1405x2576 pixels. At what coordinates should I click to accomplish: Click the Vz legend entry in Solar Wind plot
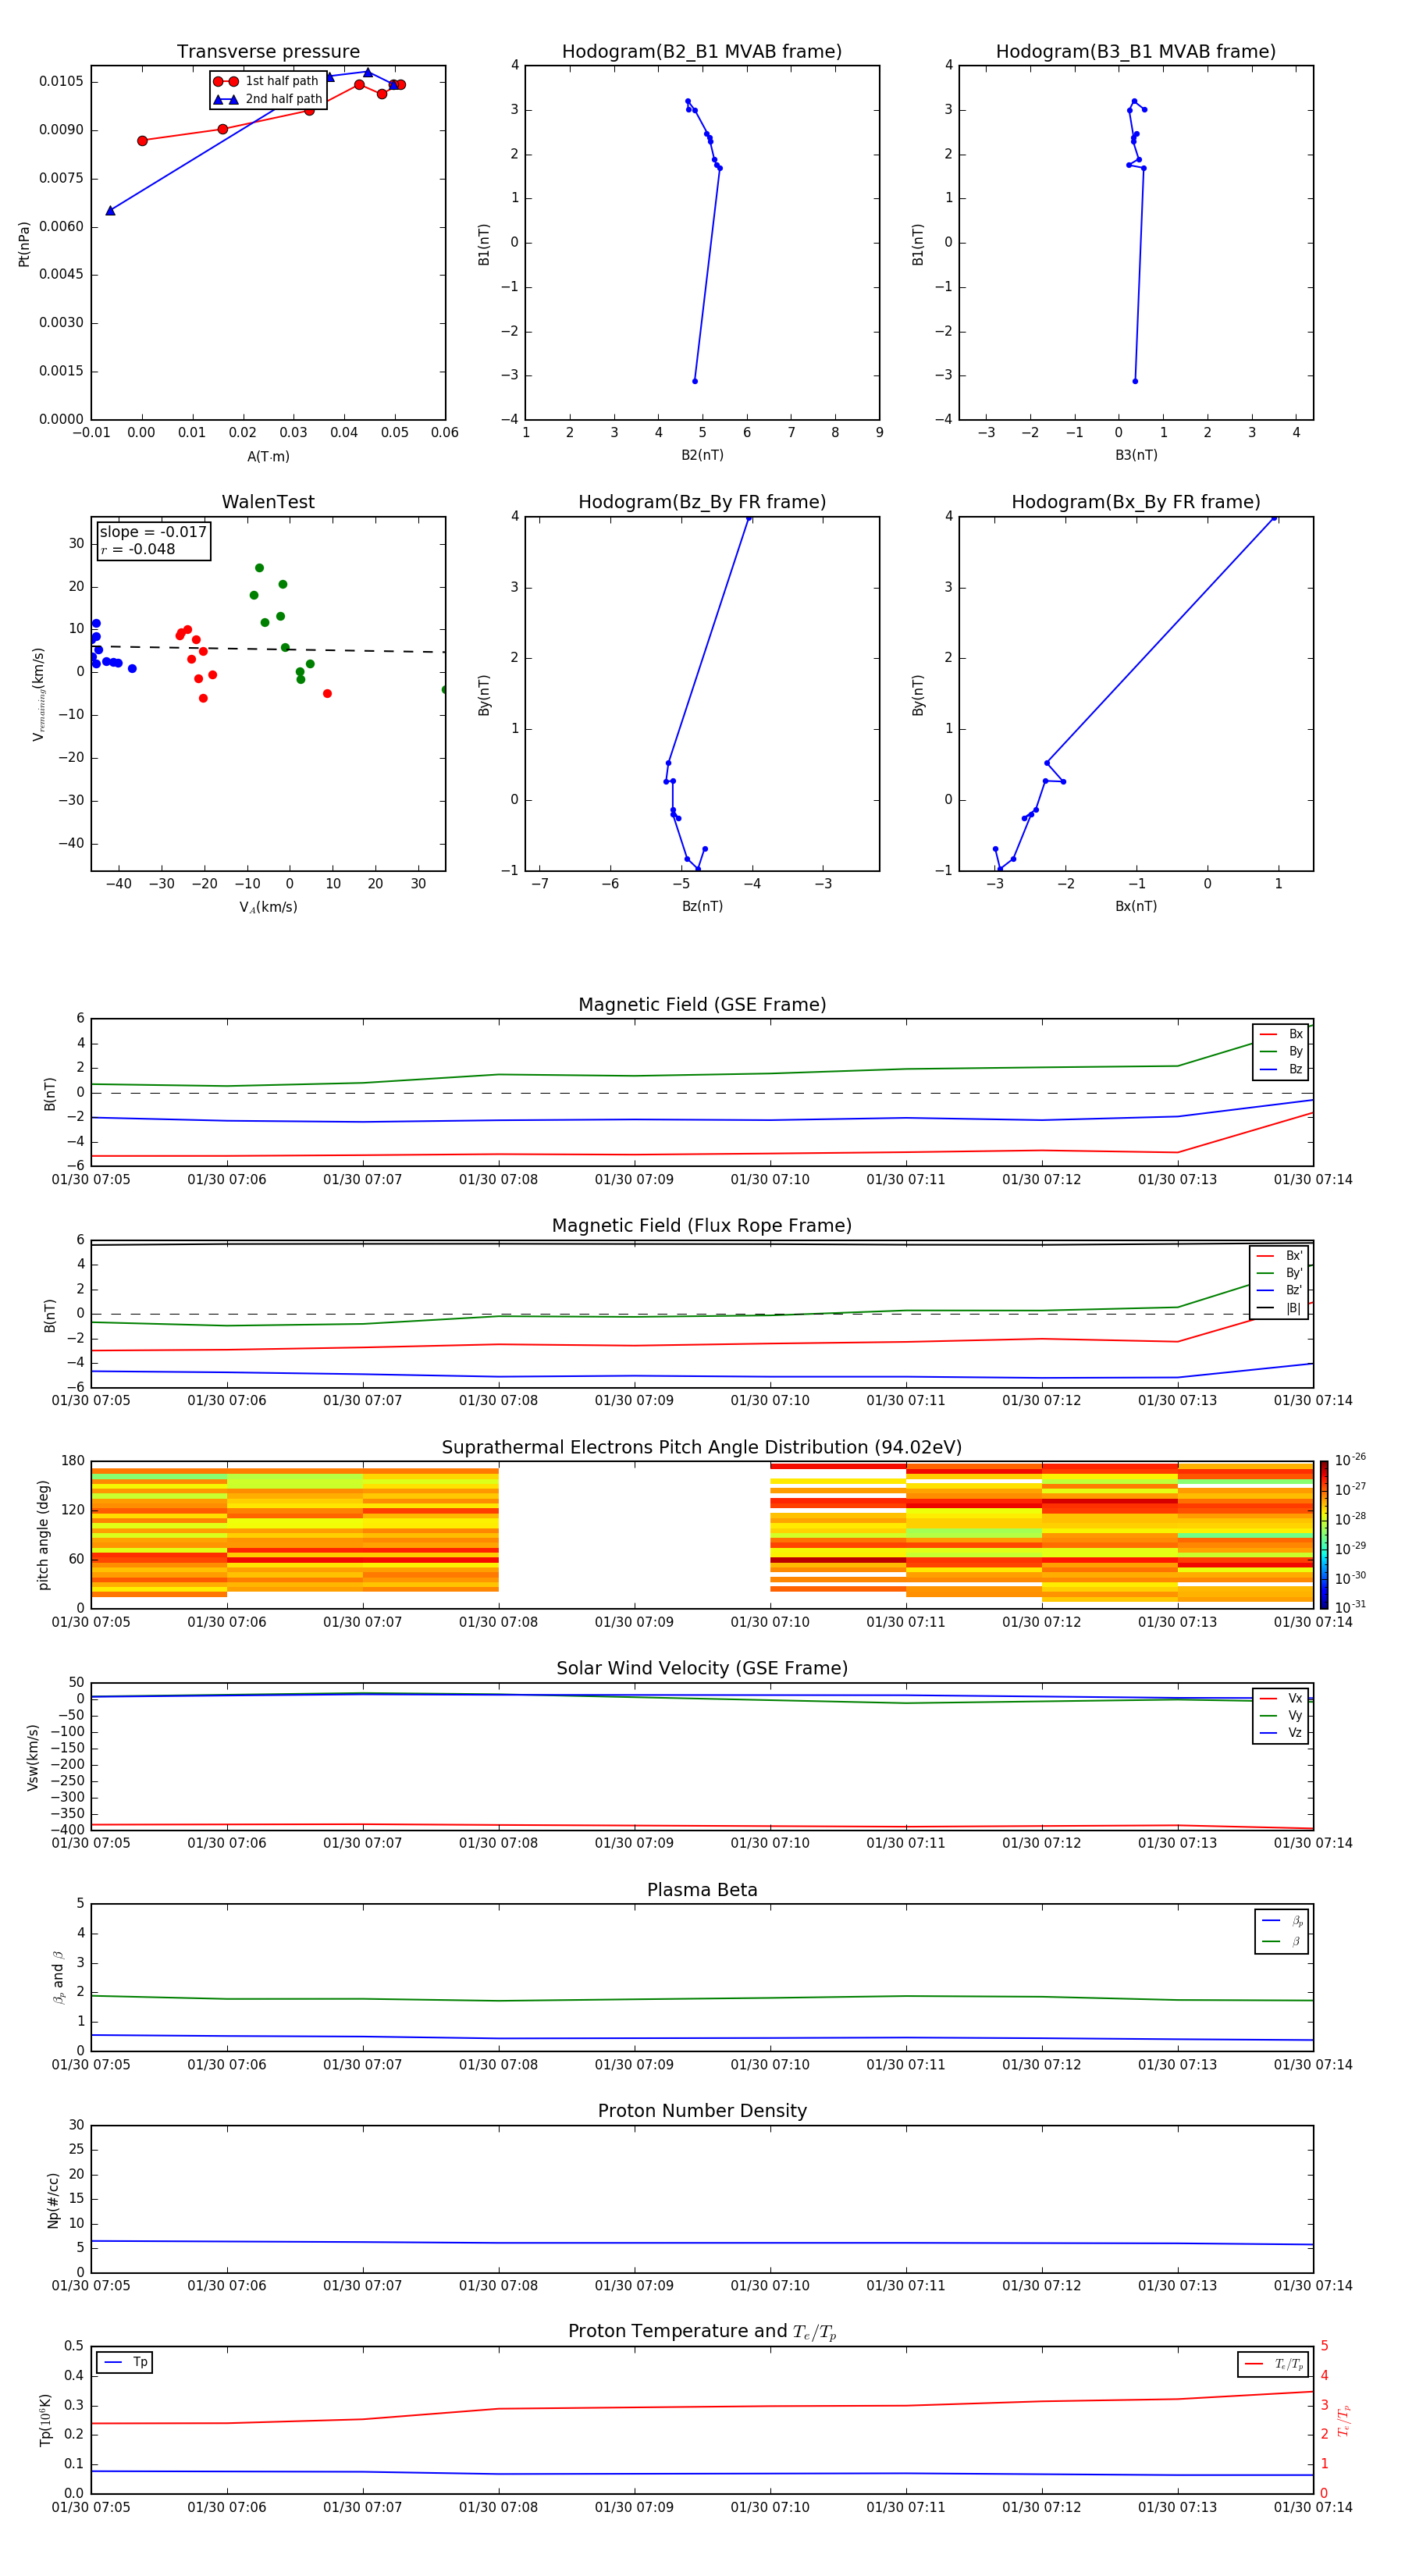[1281, 1733]
